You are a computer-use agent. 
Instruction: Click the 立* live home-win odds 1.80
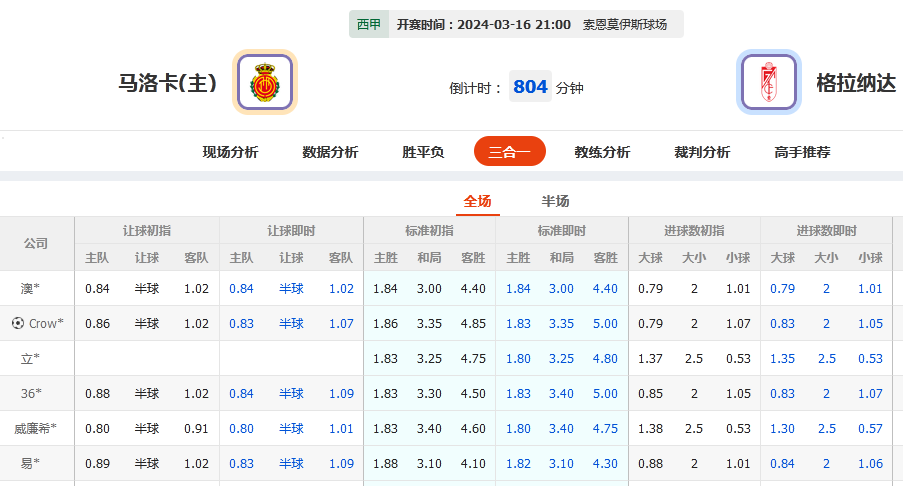click(518, 358)
